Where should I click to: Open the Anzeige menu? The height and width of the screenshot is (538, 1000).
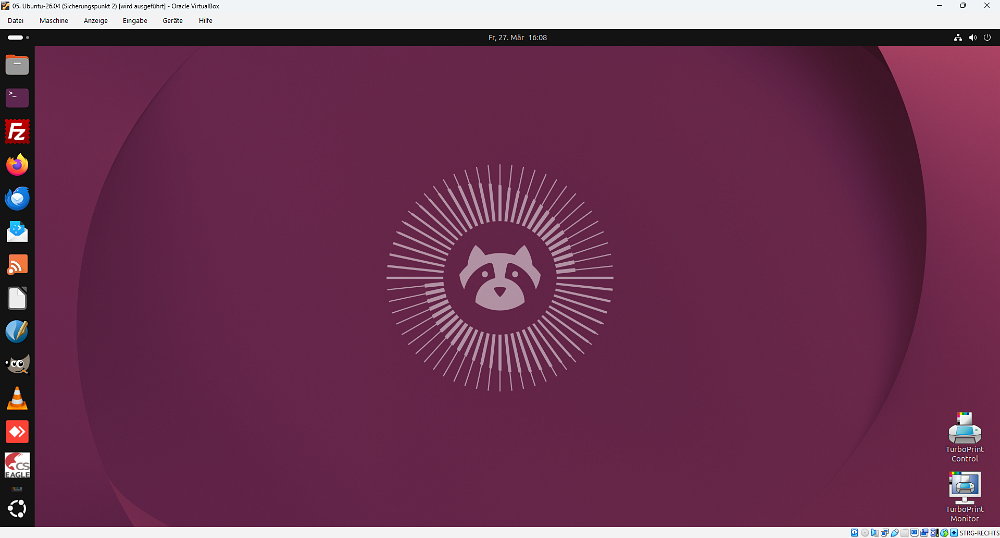(96, 20)
